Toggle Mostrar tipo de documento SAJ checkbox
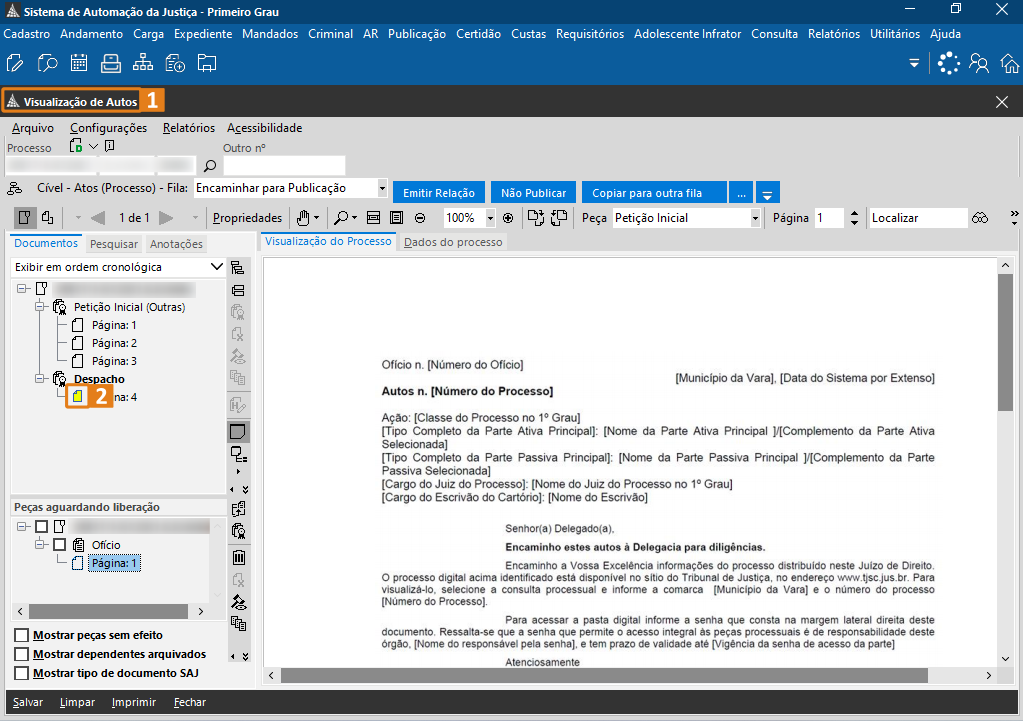Screen dimensions: 1023x721 click(x=22, y=673)
